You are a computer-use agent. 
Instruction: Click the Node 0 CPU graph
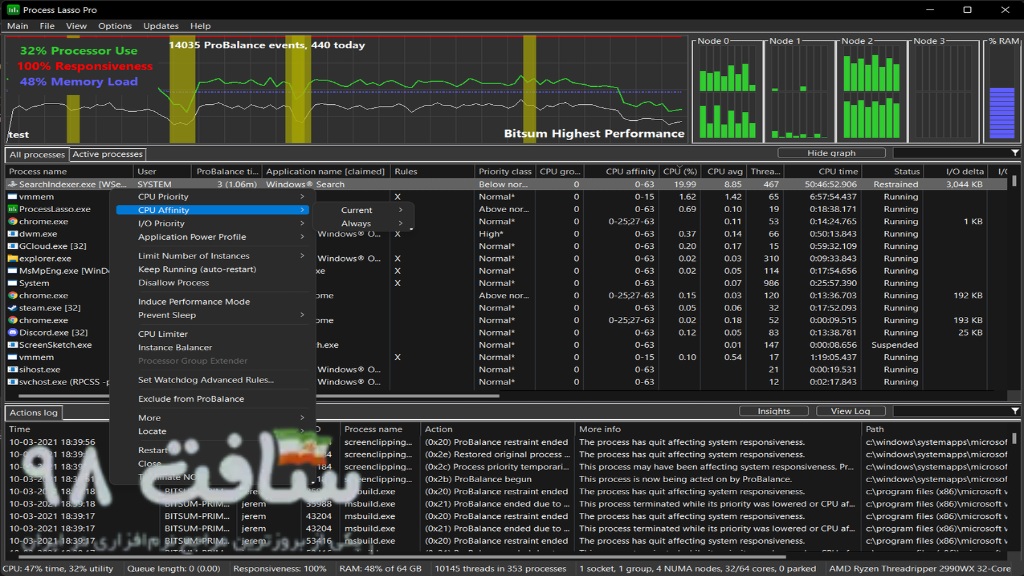[x=728, y=90]
